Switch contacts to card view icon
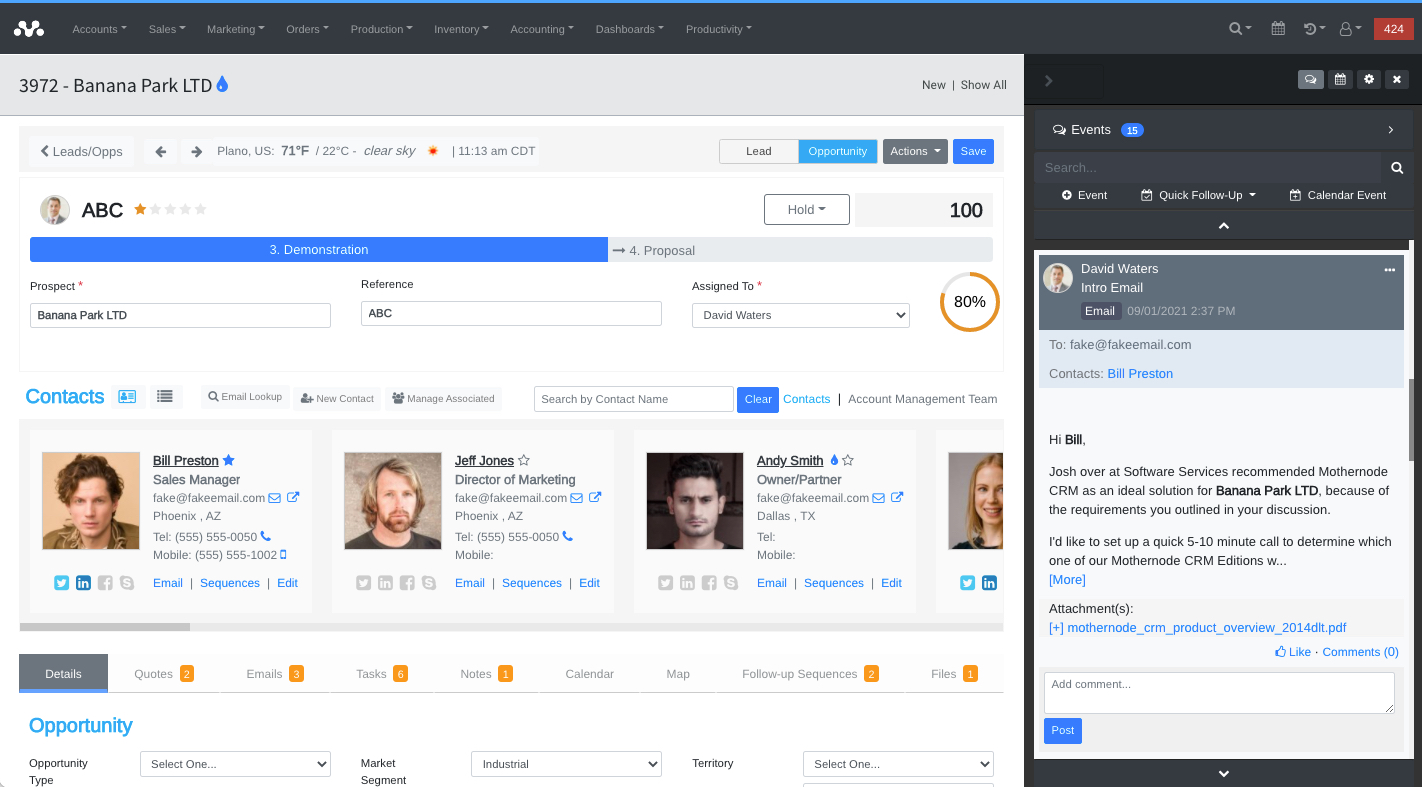The width and height of the screenshot is (1422, 787). coord(127,397)
